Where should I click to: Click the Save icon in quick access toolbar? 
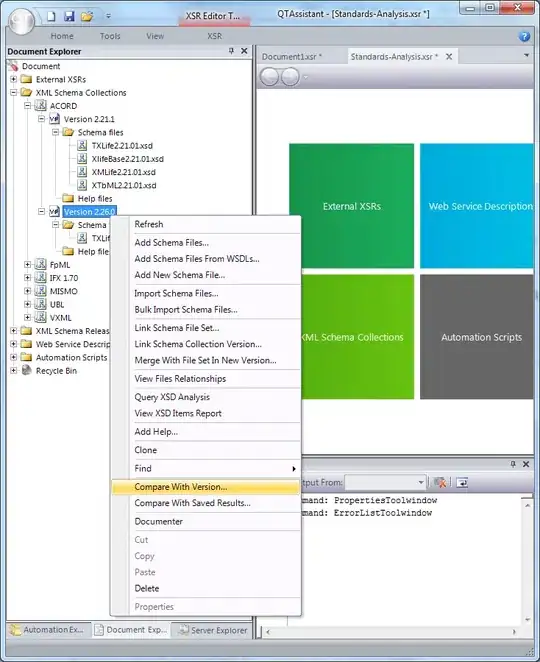coord(69,16)
